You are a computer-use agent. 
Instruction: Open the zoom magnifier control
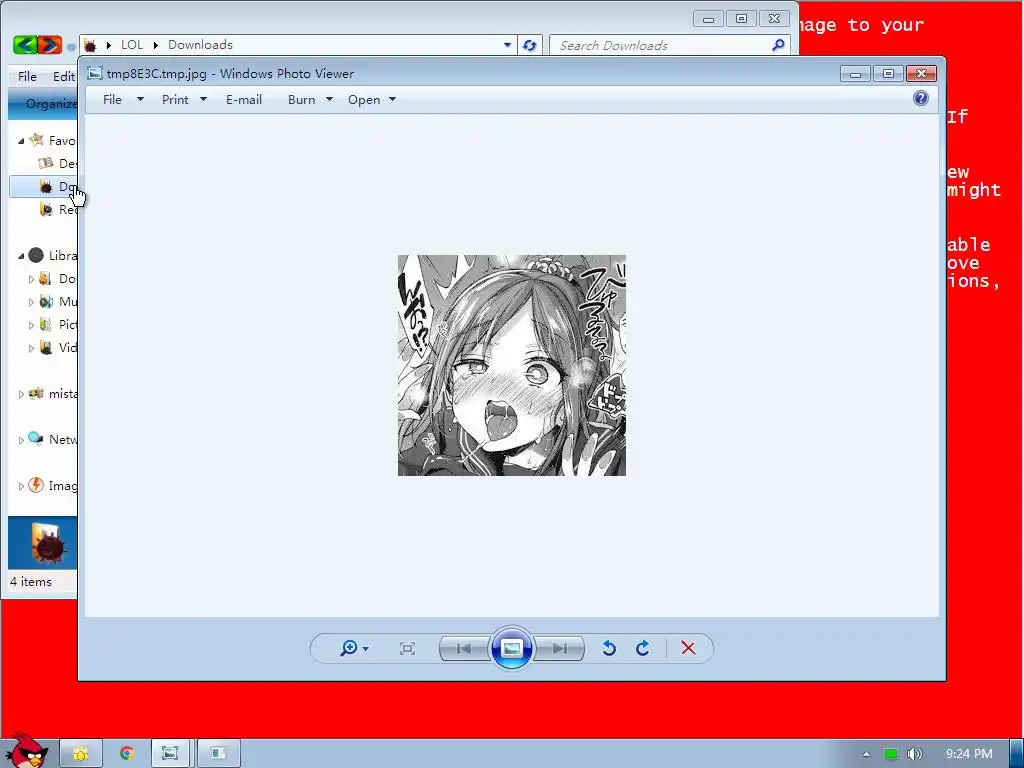(349, 648)
